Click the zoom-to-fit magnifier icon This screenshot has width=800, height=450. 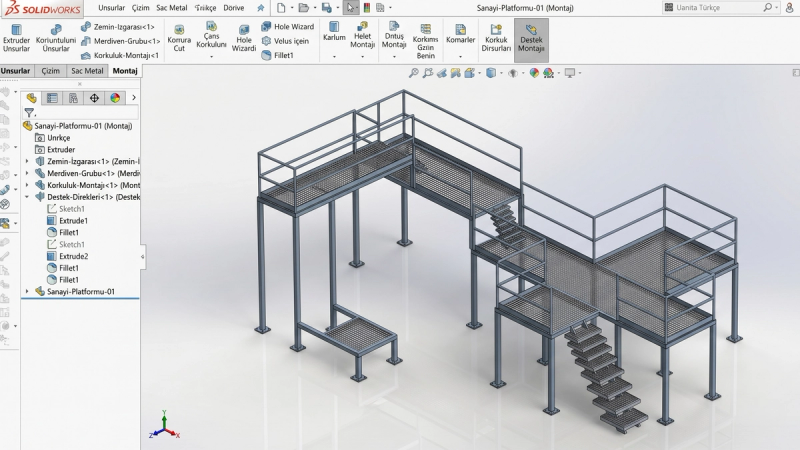point(414,73)
